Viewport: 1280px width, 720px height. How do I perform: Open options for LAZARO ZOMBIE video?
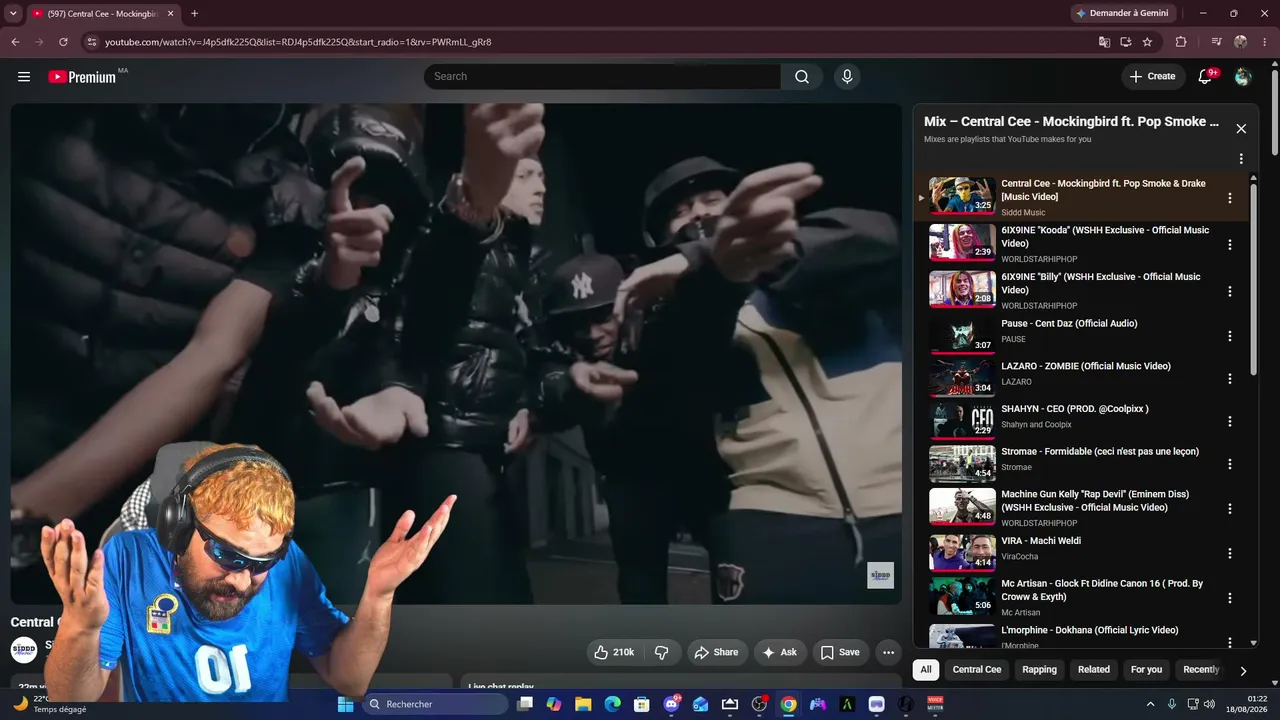tap(1230, 379)
